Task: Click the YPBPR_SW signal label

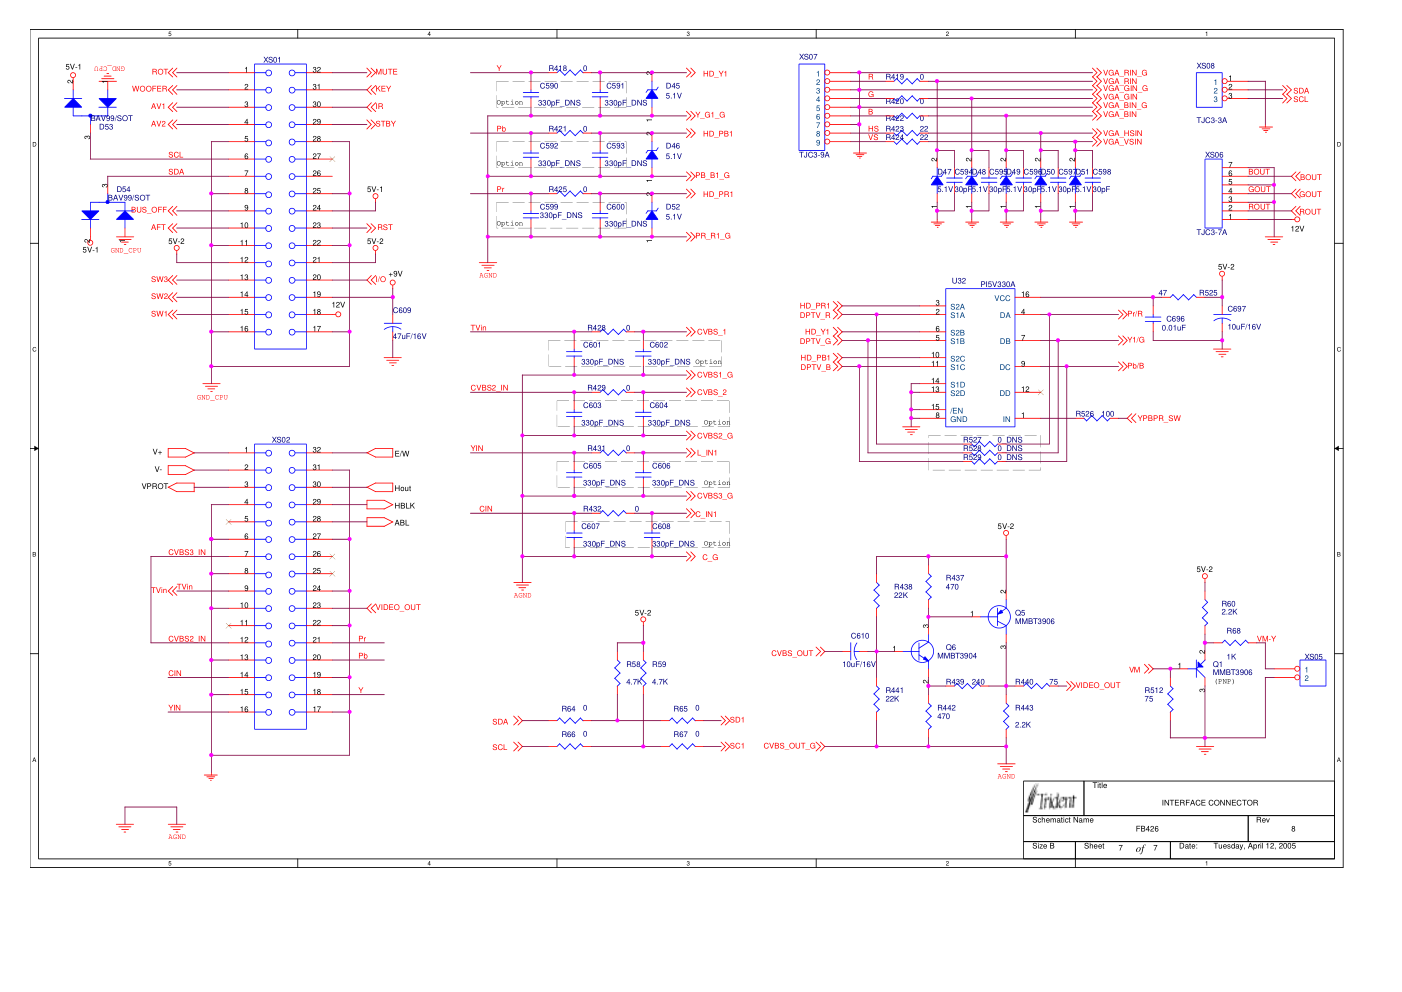Action: coord(1159,418)
